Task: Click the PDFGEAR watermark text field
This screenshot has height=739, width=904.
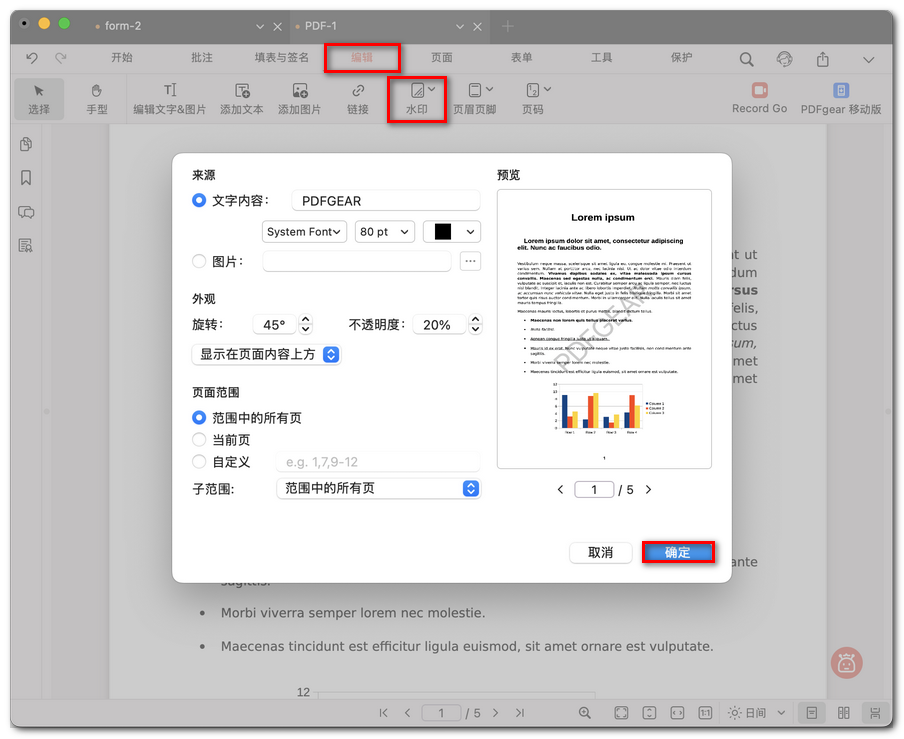Action: tap(385, 201)
